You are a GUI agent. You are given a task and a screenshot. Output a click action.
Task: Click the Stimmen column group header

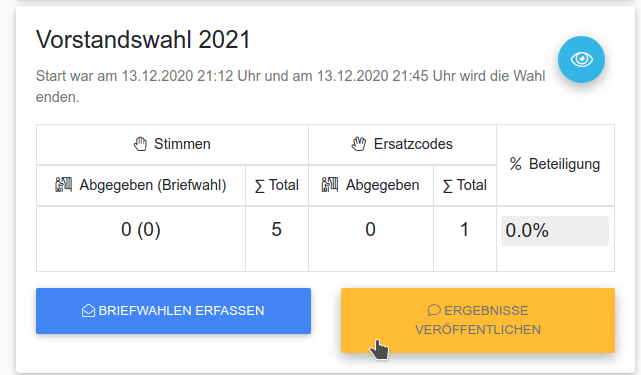pyautogui.click(x=172, y=144)
